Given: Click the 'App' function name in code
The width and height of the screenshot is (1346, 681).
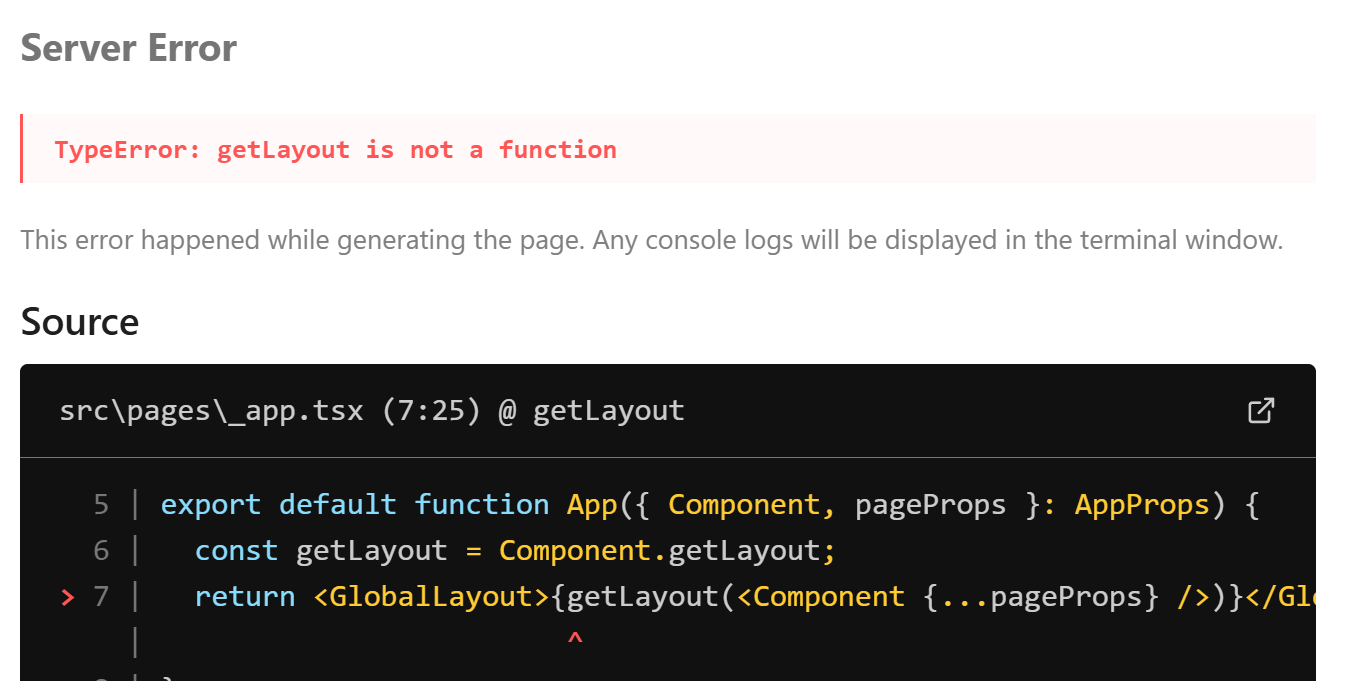Looking at the screenshot, I should [592, 505].
